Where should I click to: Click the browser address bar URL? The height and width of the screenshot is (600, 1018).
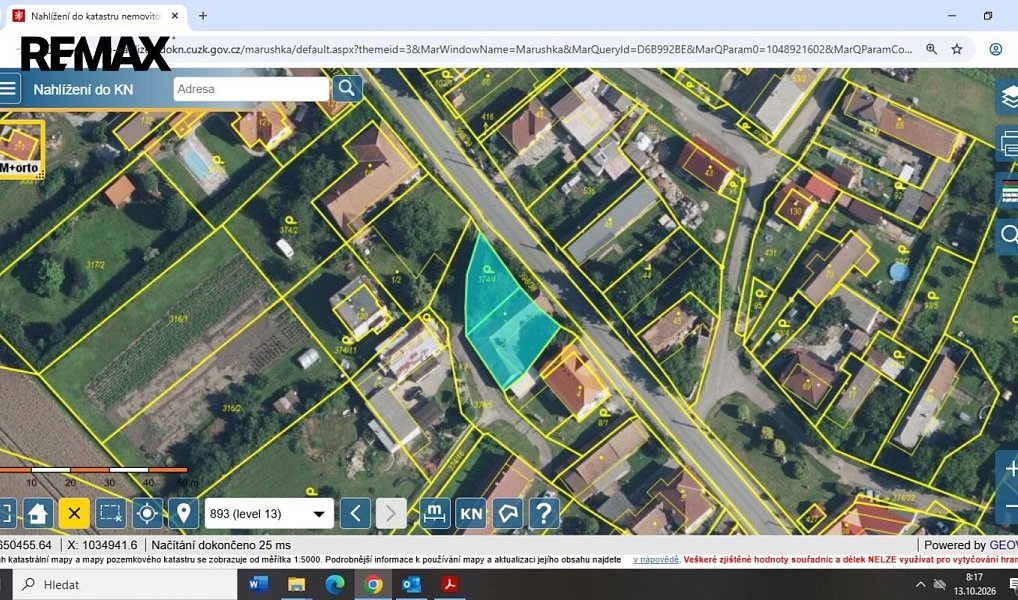pos(539,49)
